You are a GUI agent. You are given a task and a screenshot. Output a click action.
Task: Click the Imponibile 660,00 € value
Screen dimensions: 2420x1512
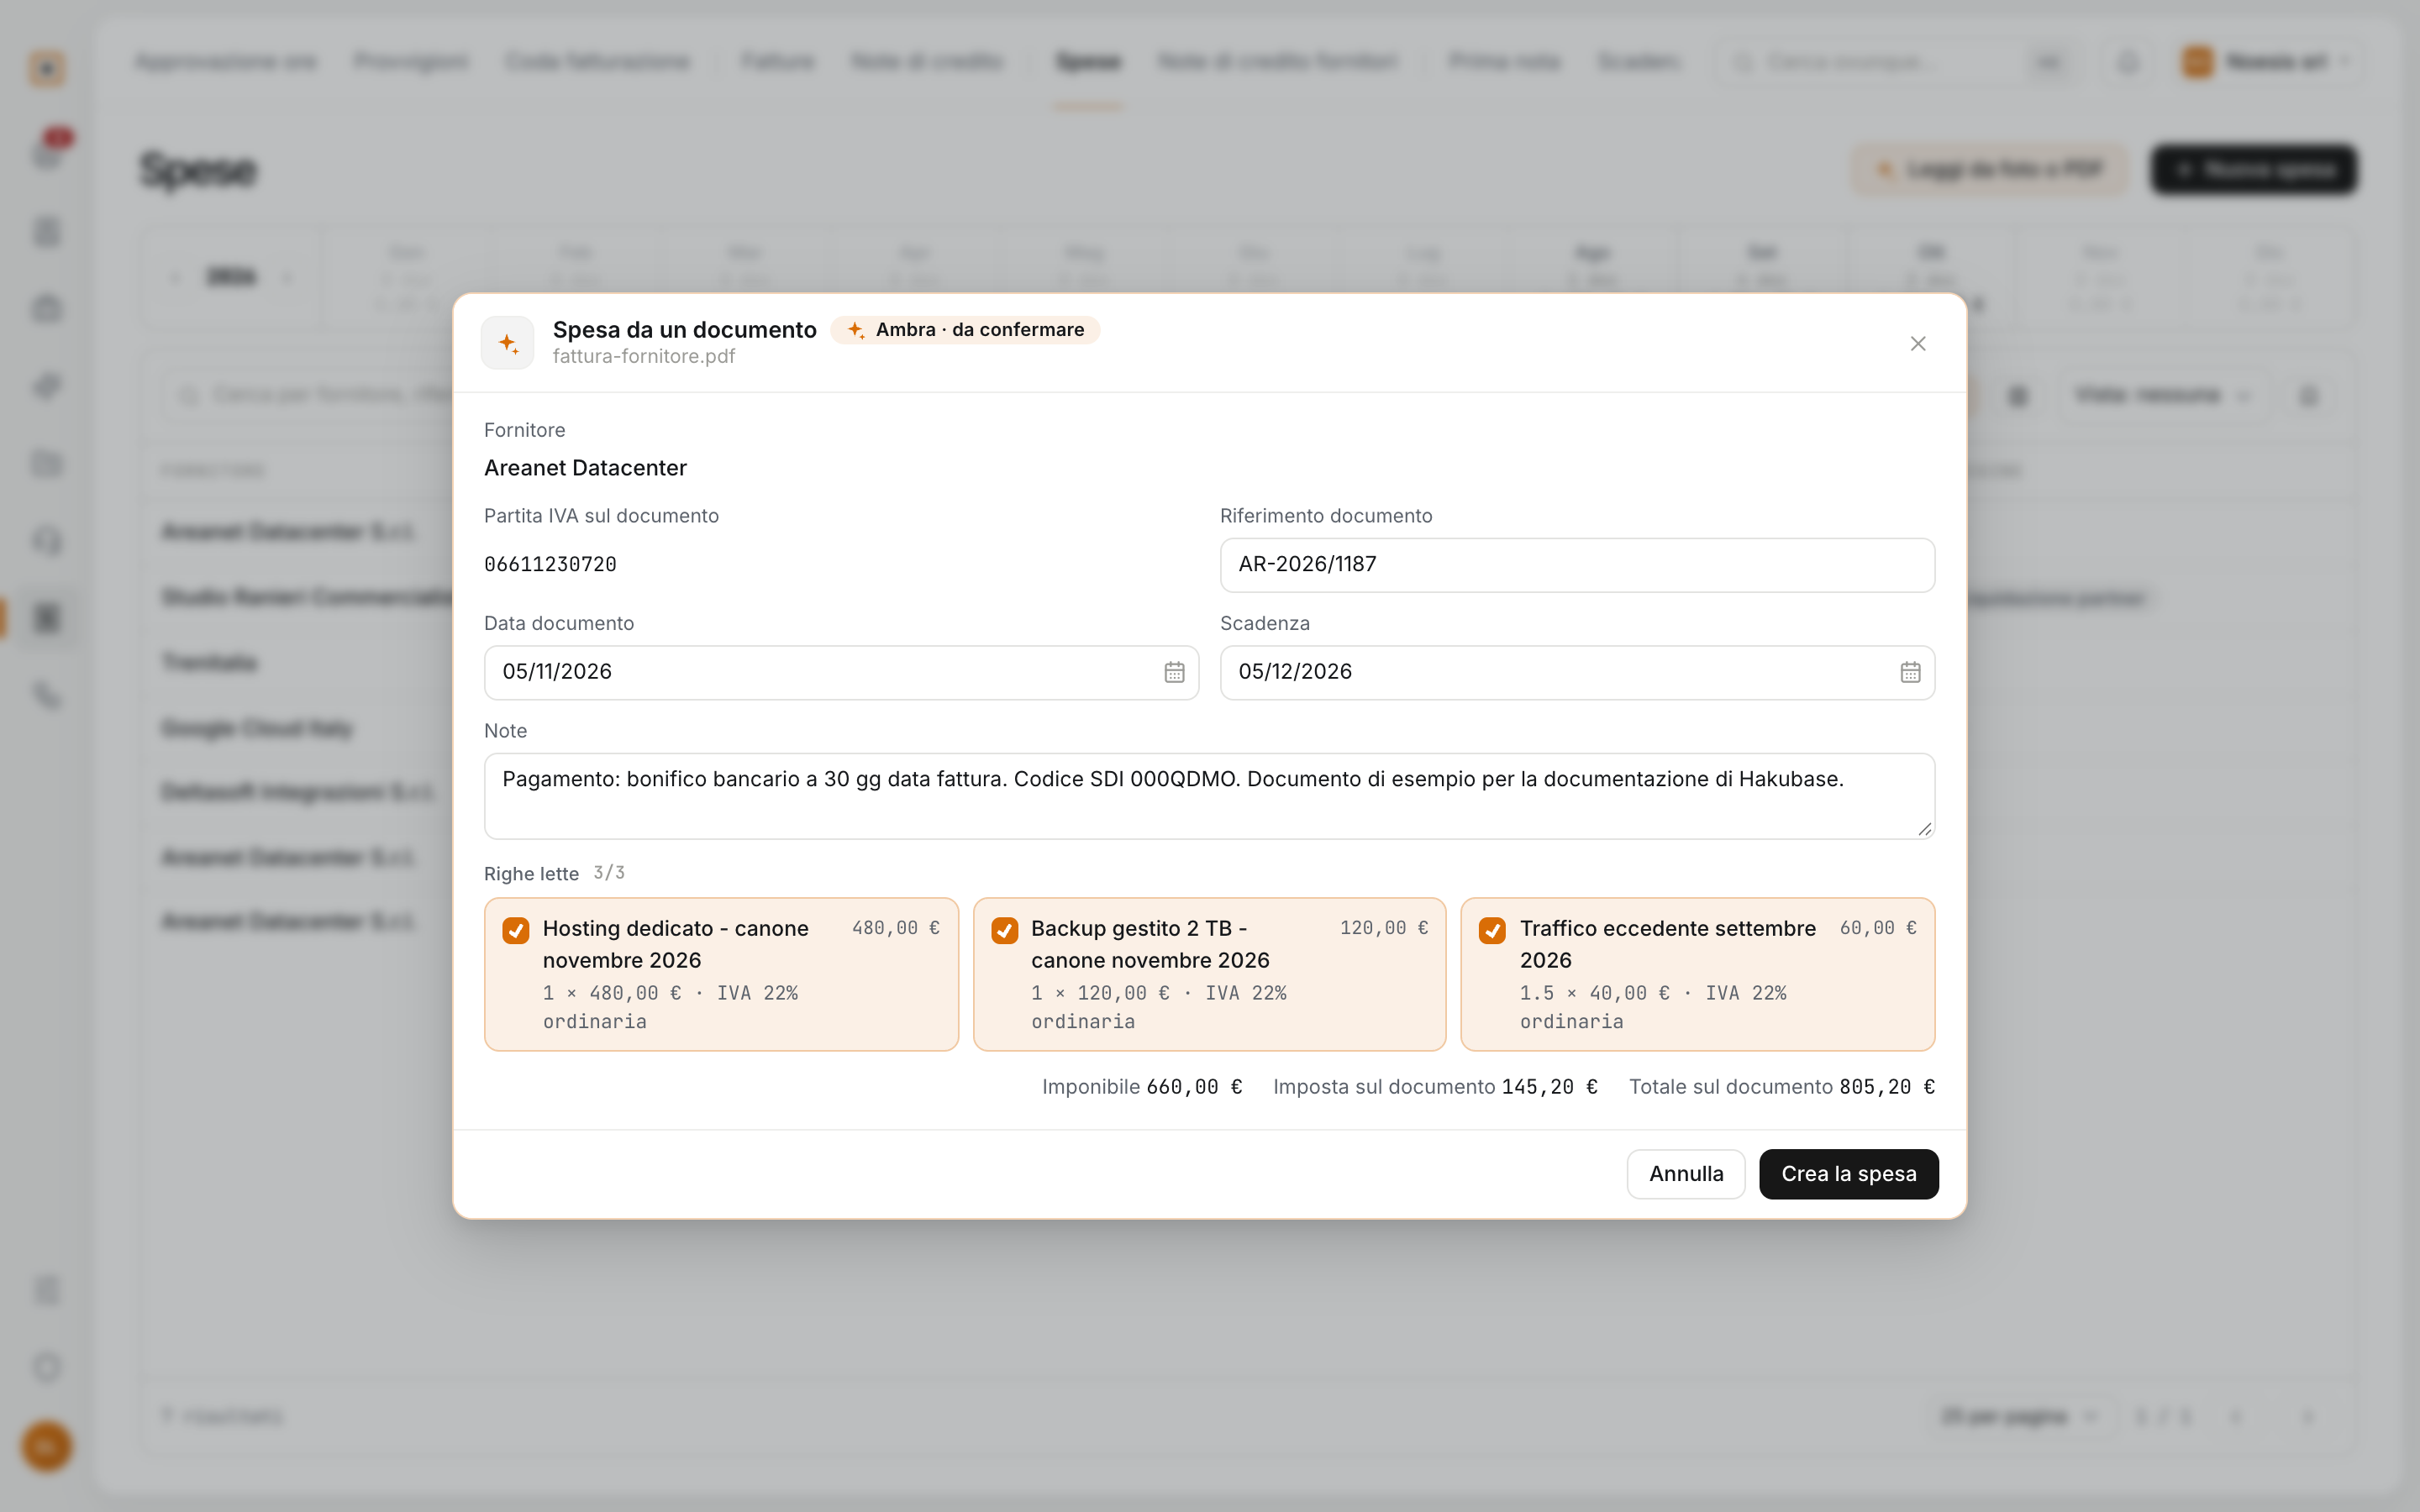[1194, 1087]
